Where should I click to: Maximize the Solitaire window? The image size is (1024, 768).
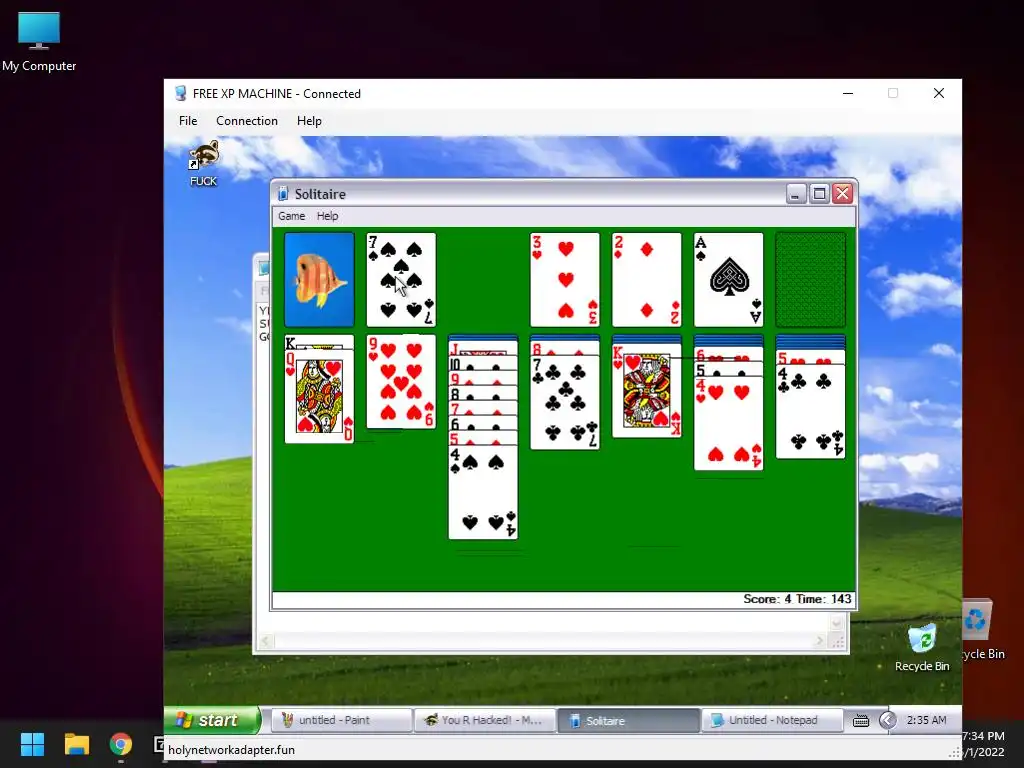[820, 194]
